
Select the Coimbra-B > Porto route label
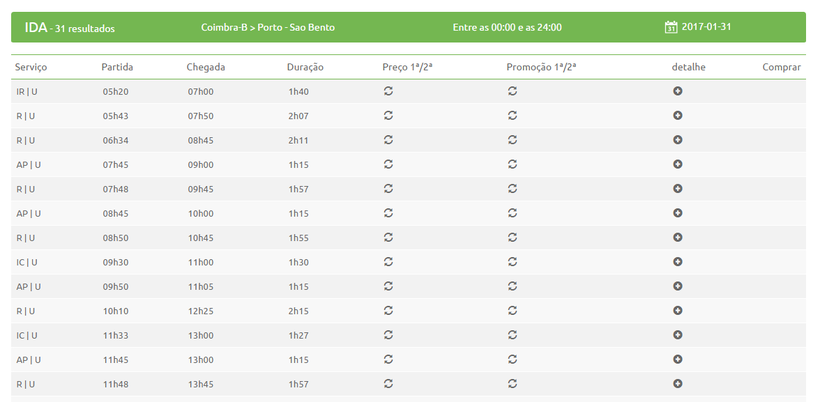267,27
